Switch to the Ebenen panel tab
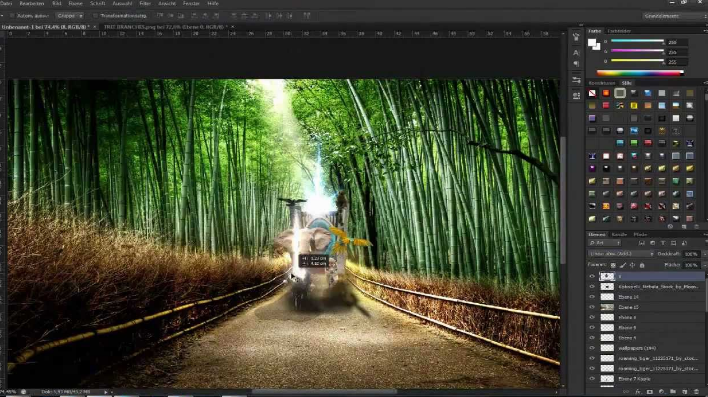Viewport: 708px width, 397px height. tap(596, 234)
